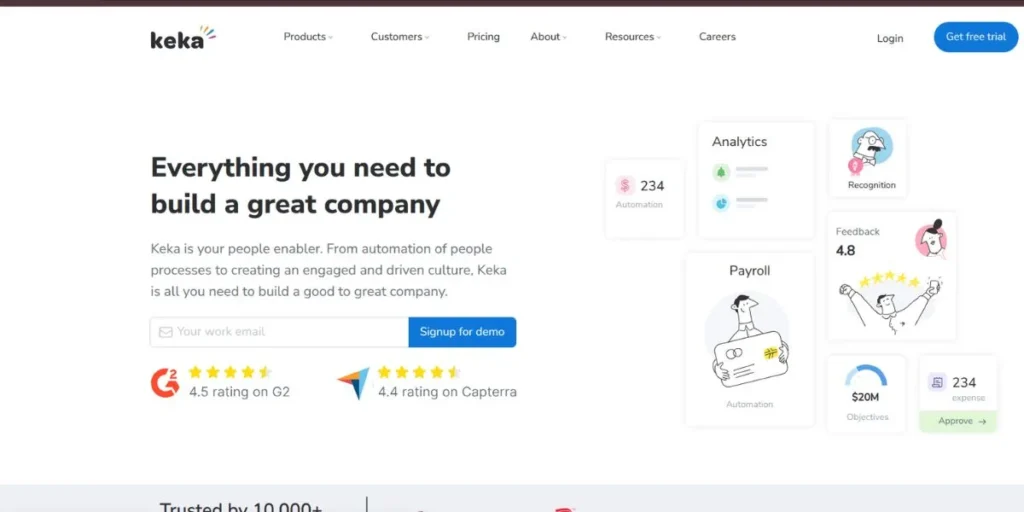Click the Objectives label
1024x512 pixels.
pos(867,417)
